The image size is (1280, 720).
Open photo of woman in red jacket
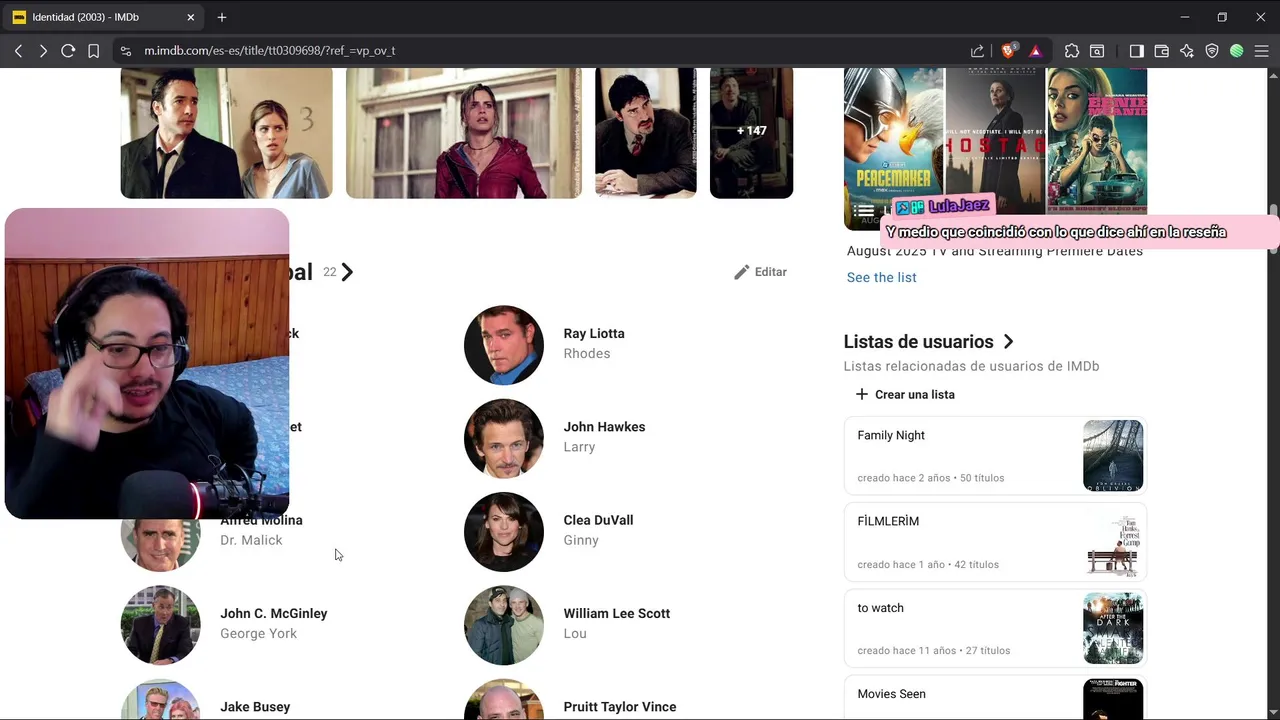pyautogui.click(x=463, y=132)
